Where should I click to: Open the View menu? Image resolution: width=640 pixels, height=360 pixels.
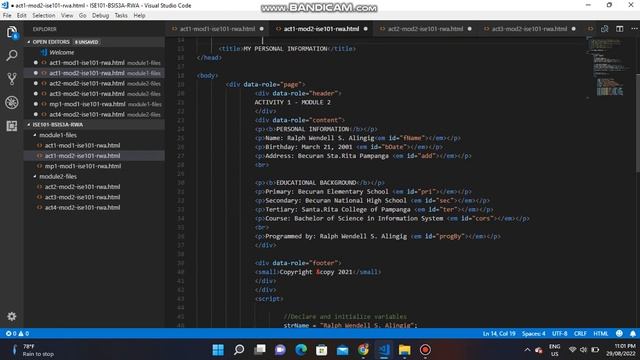67,16
